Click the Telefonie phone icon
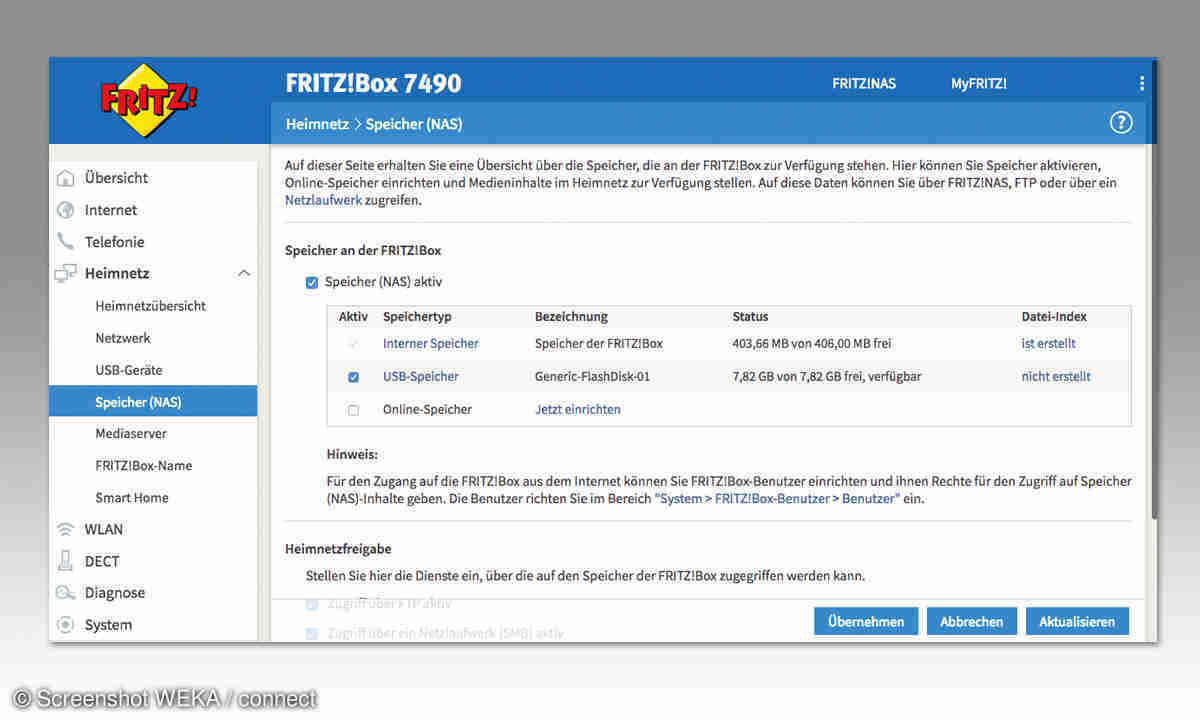This screenshot has height=720, width=1200. coord(66,242)
